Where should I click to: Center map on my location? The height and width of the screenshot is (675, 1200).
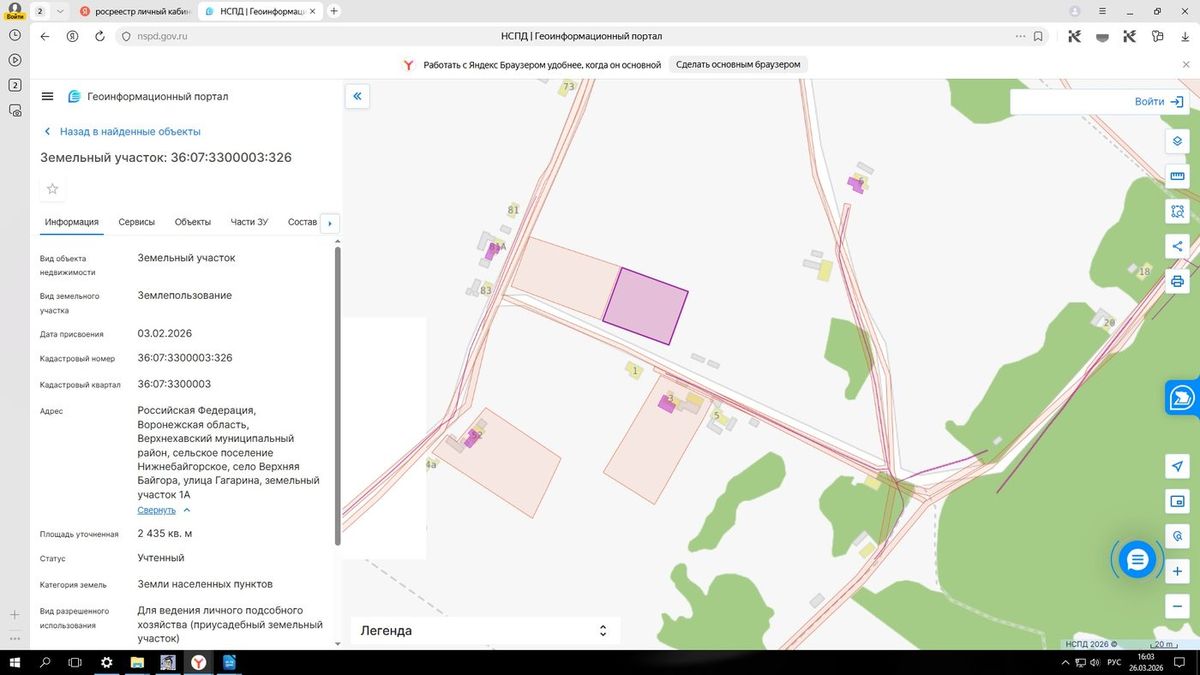pos(1177,466)
